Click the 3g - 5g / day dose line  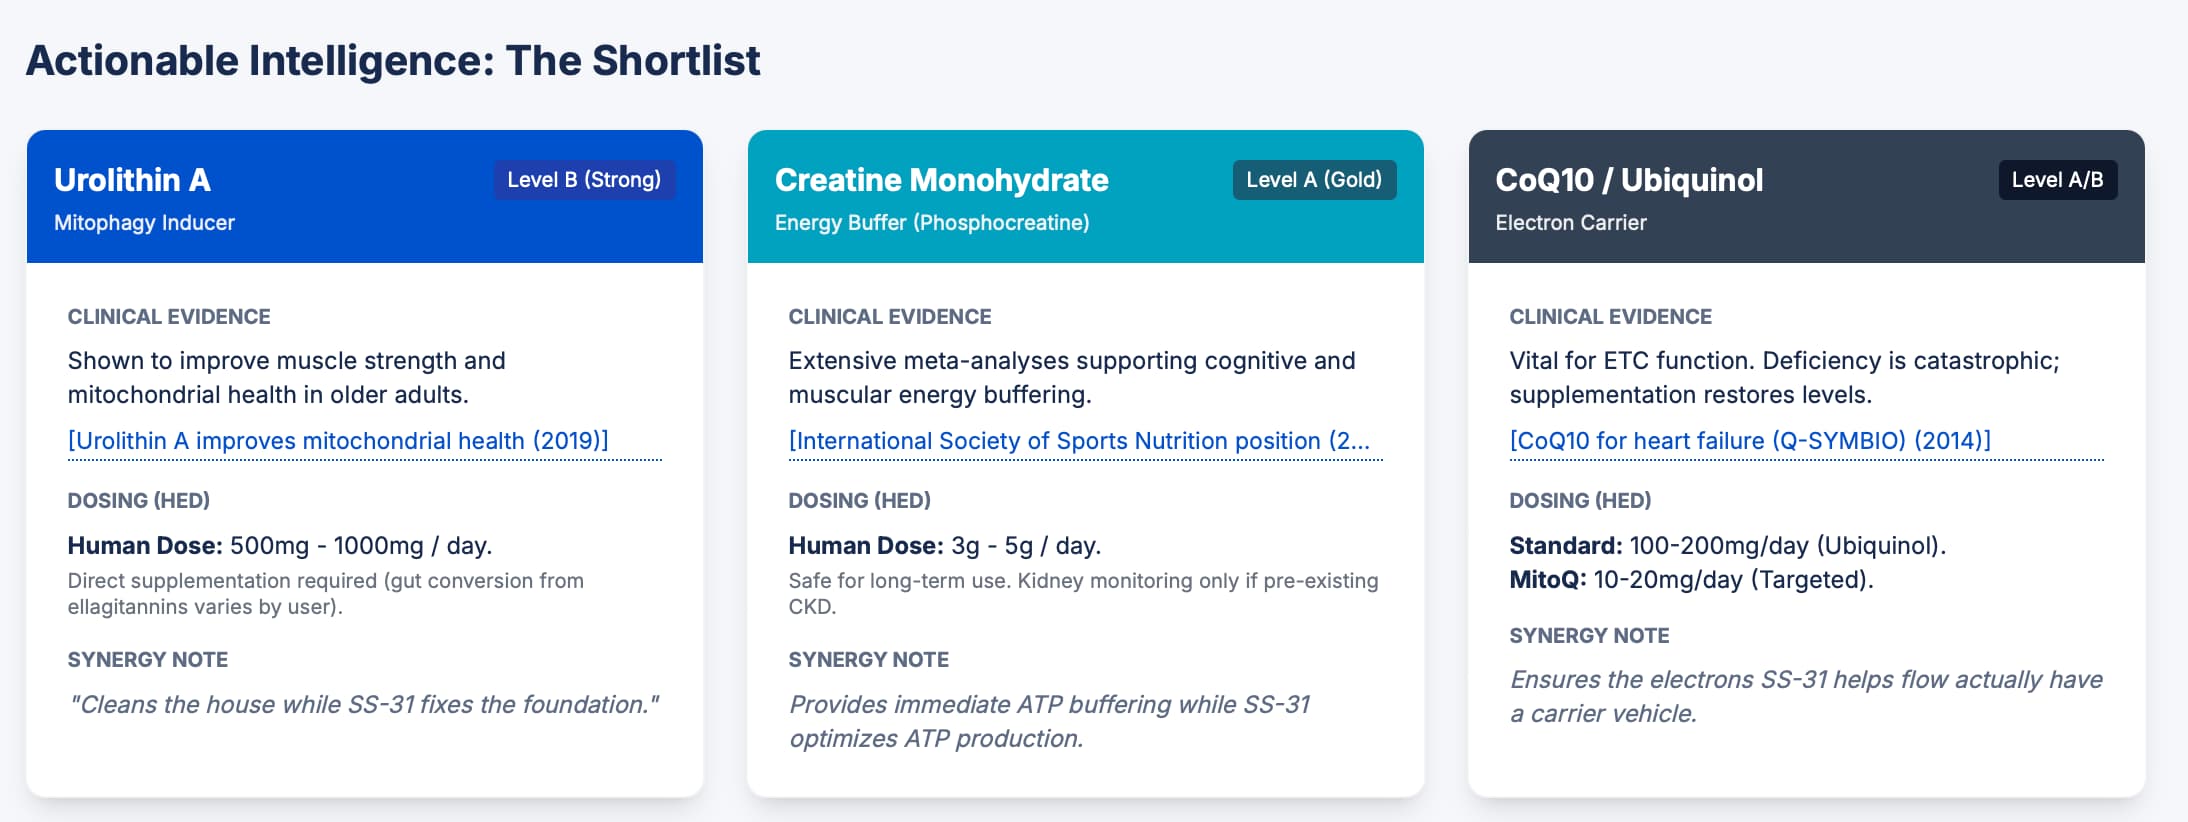[x=944, y=546]
